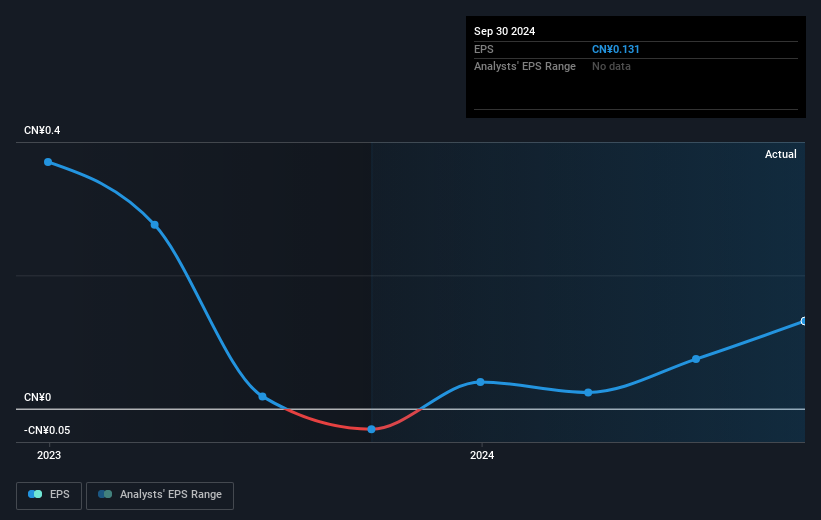
Task: Click the 2023 x-axis label
Action: pos(49,456)
